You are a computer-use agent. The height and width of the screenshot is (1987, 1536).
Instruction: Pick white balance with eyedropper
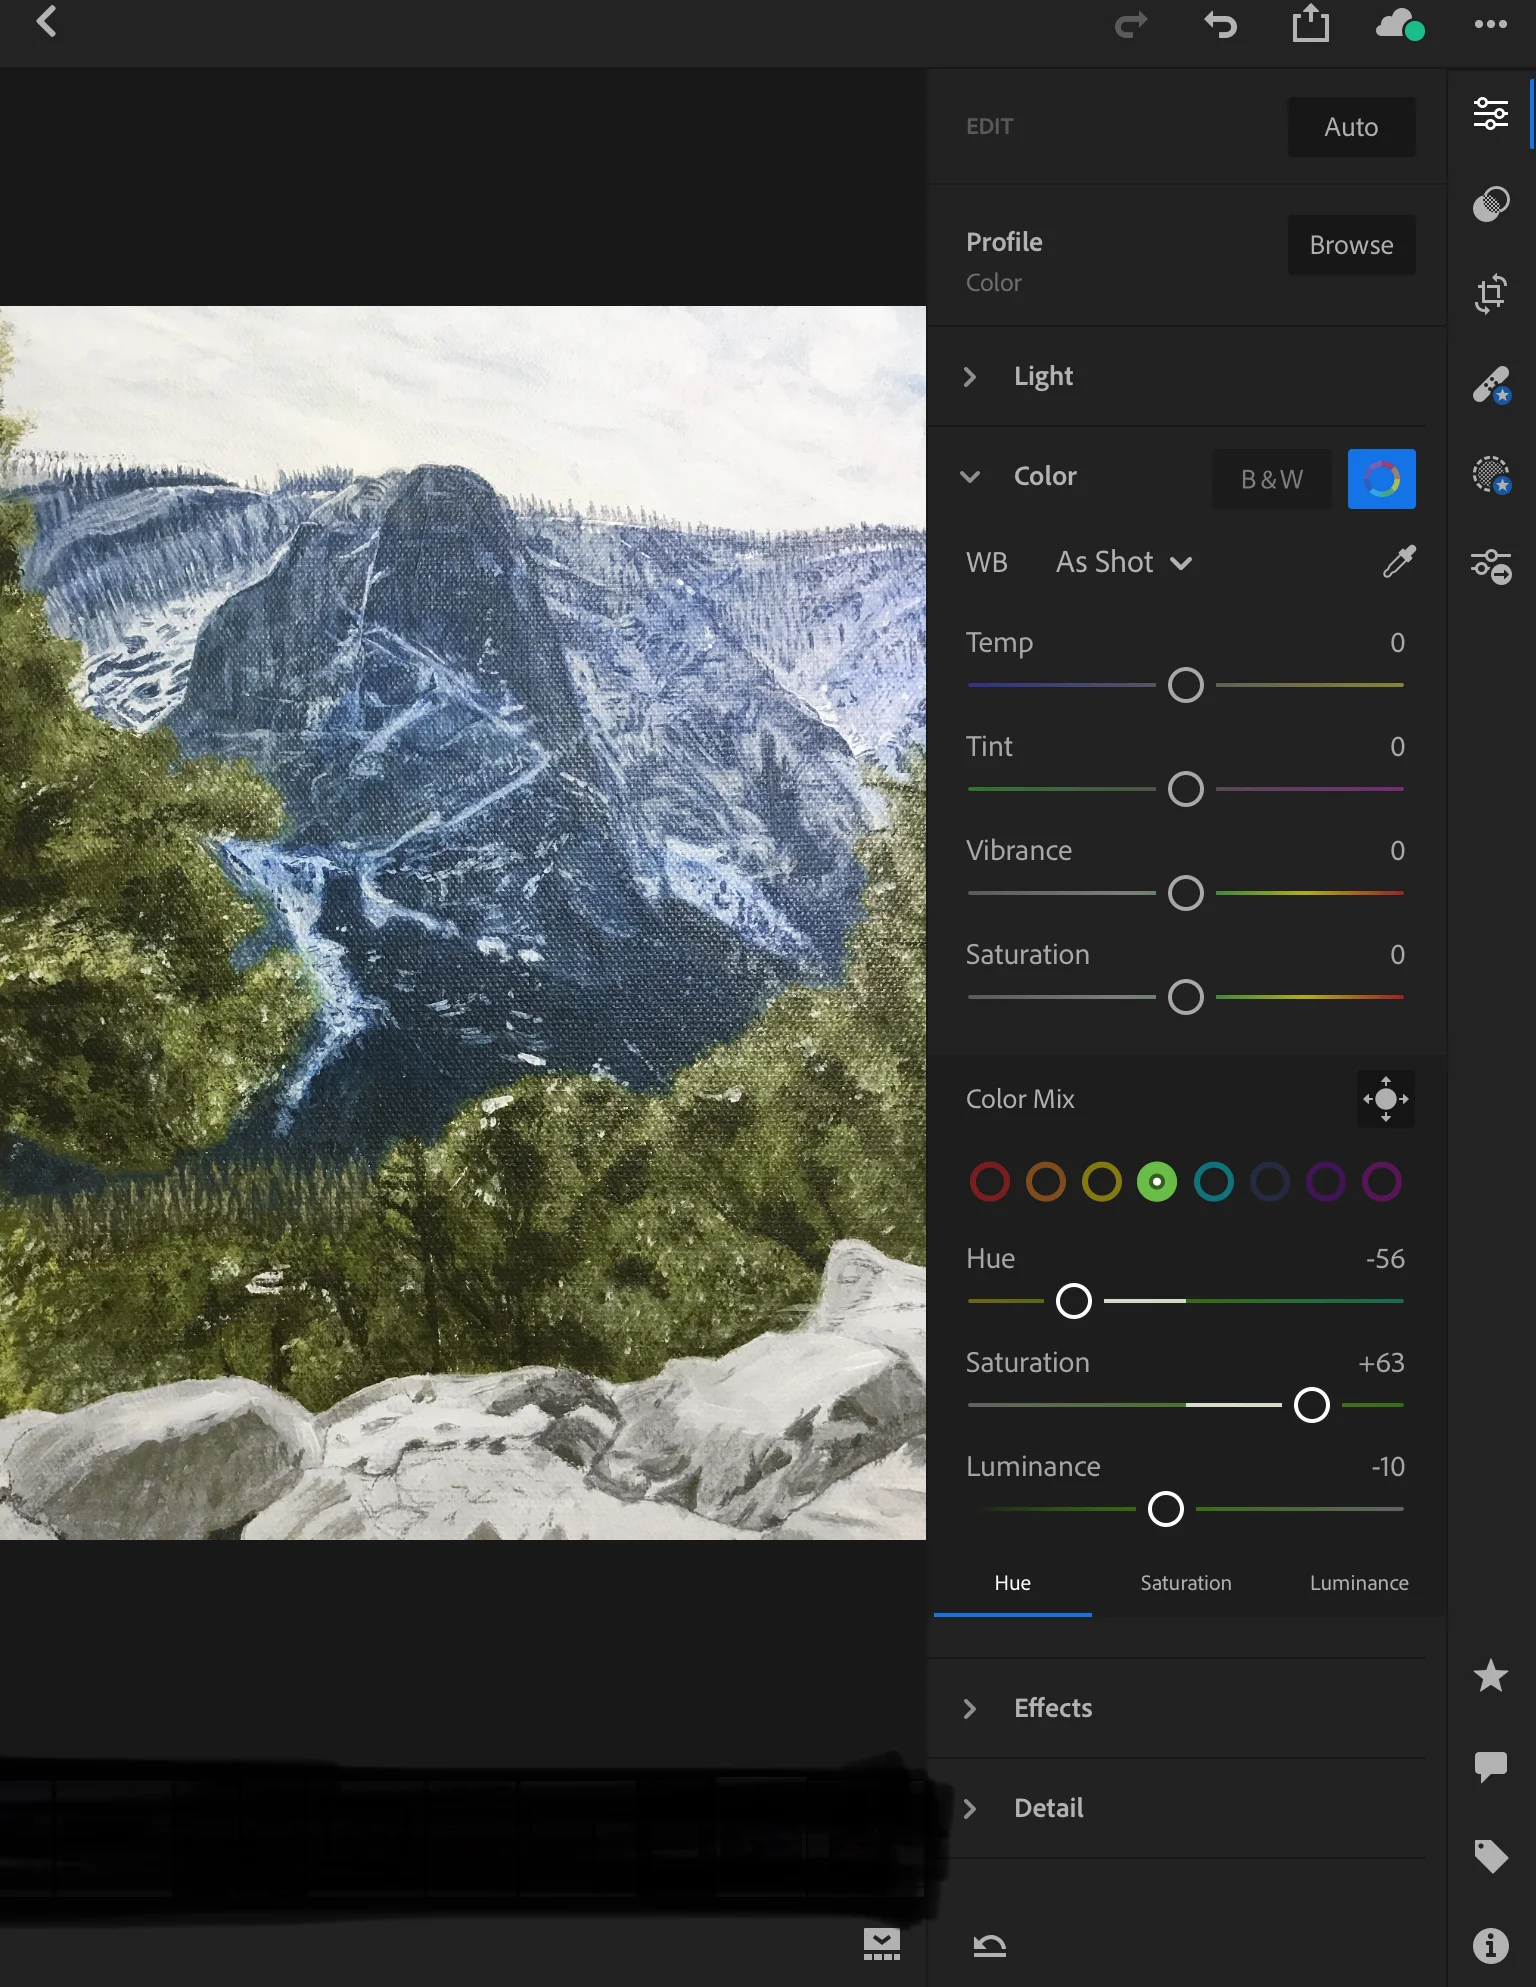[x=1398, y=562]
